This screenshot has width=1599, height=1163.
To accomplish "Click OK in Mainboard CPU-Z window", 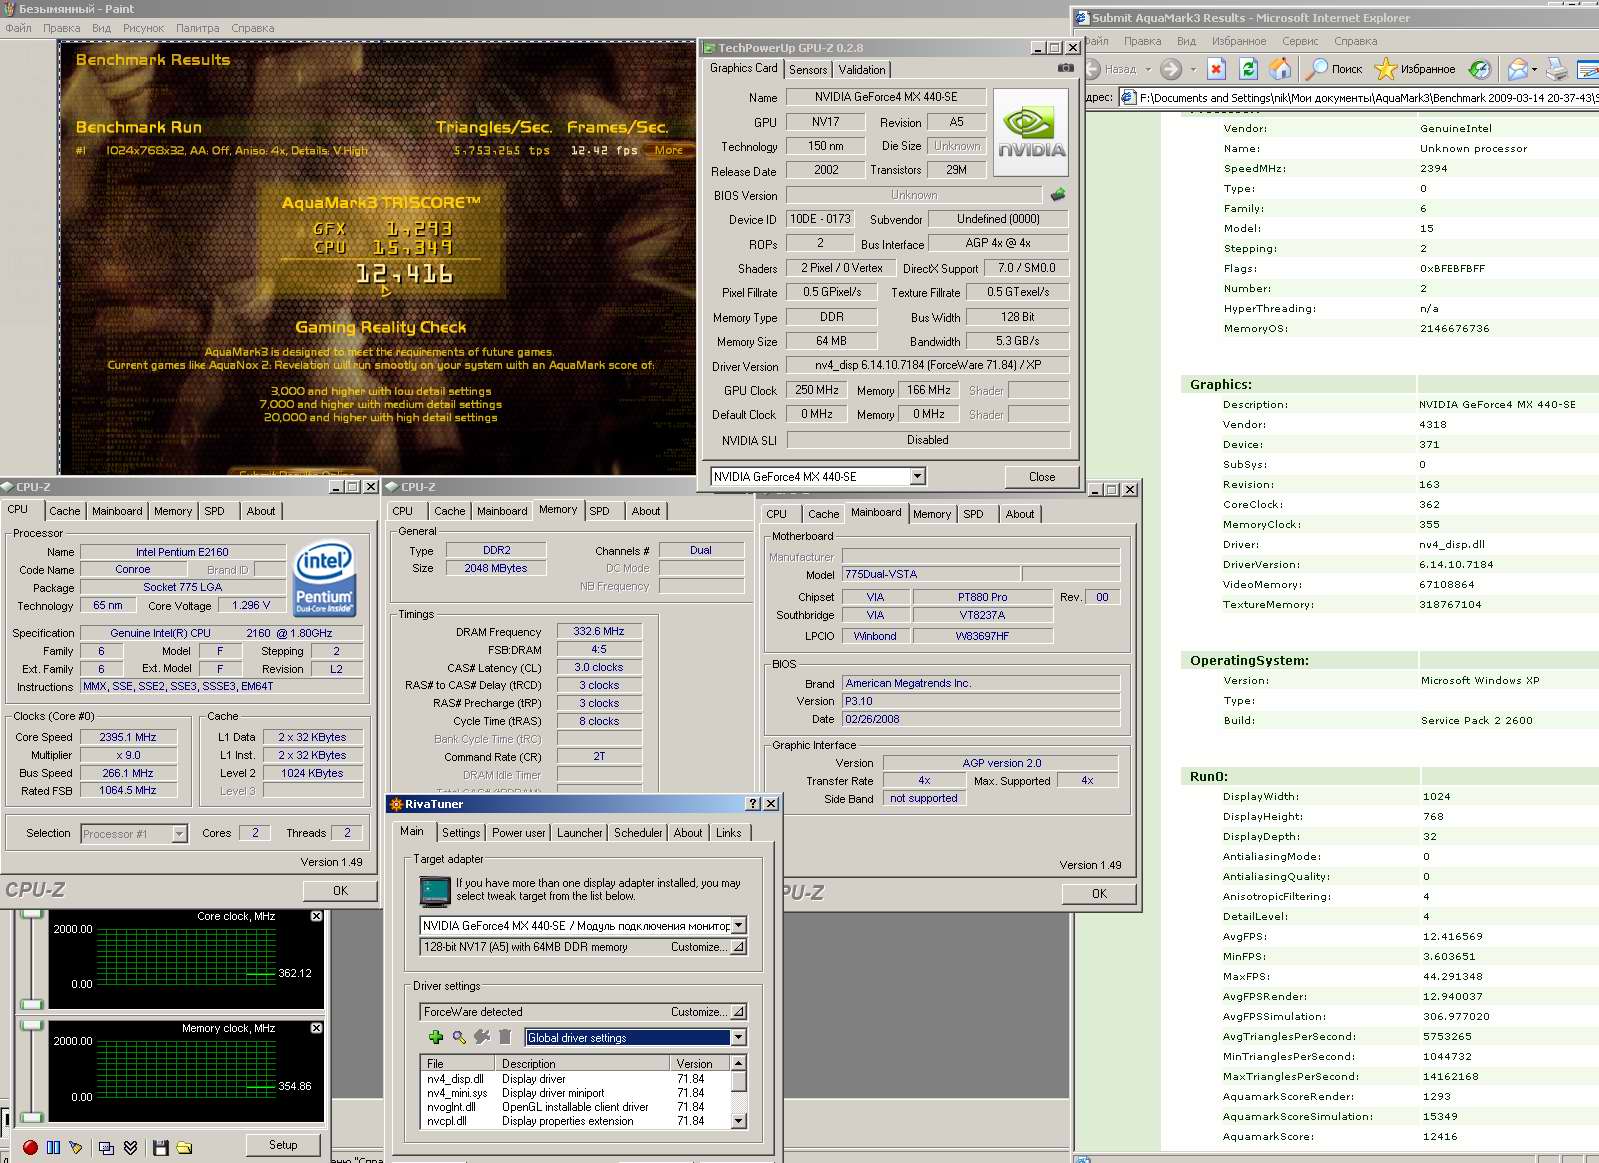I will [x=1099, y=893].
